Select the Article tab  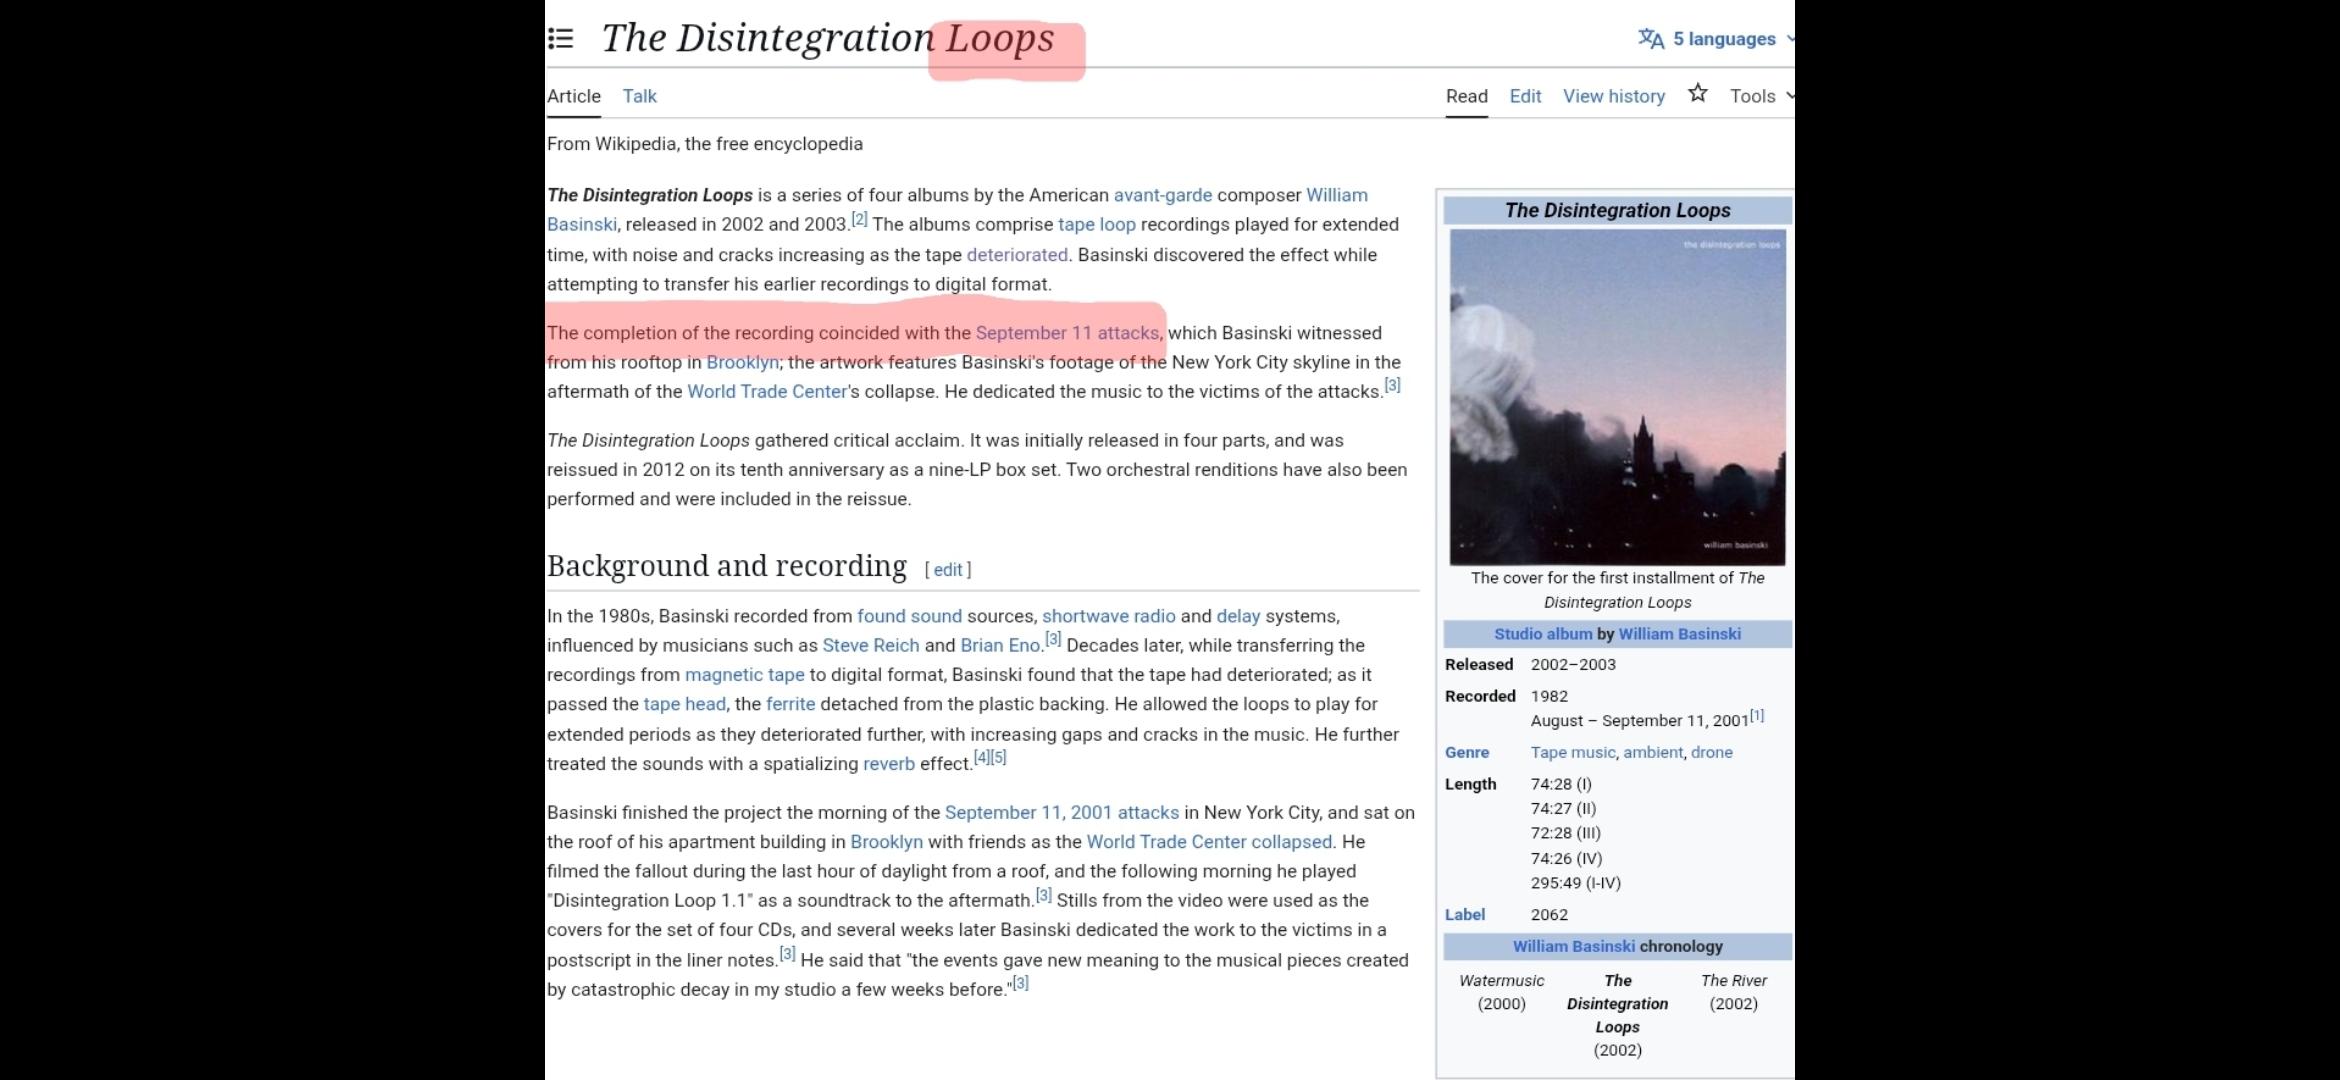tap(574, 96)
